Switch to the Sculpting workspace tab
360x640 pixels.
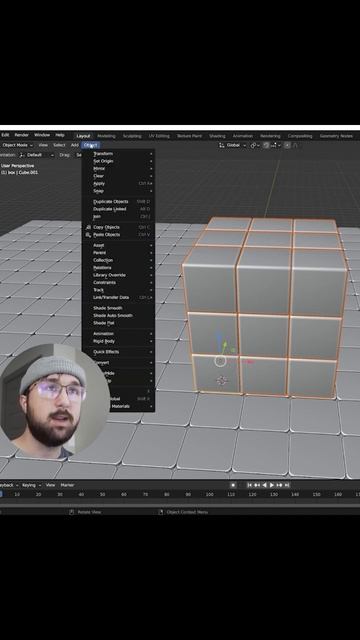132,136
